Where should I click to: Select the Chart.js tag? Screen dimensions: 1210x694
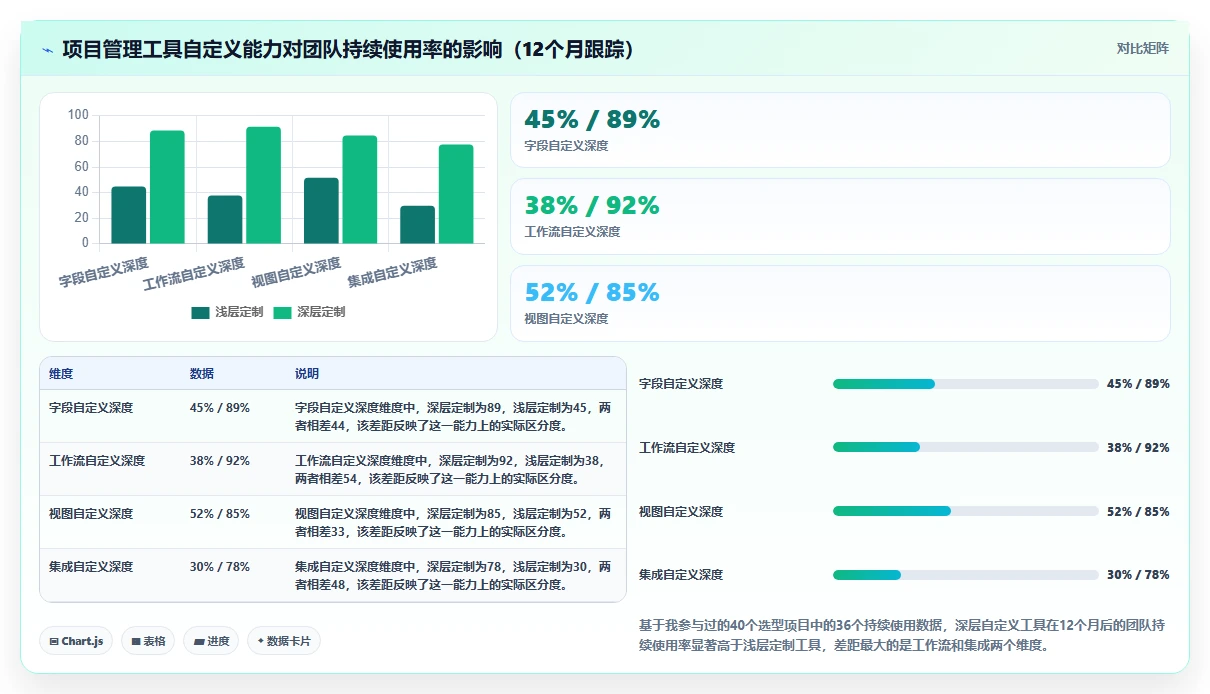click(x=76, y=641)
